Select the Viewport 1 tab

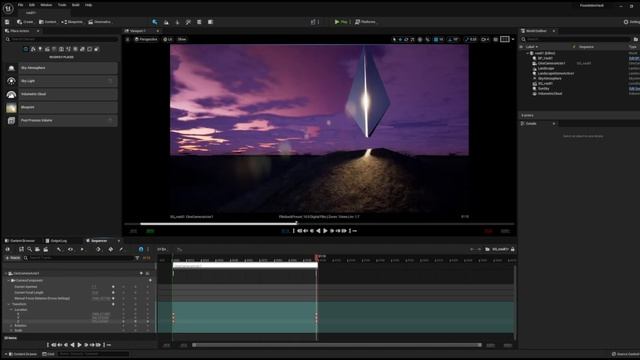[138, 31]
